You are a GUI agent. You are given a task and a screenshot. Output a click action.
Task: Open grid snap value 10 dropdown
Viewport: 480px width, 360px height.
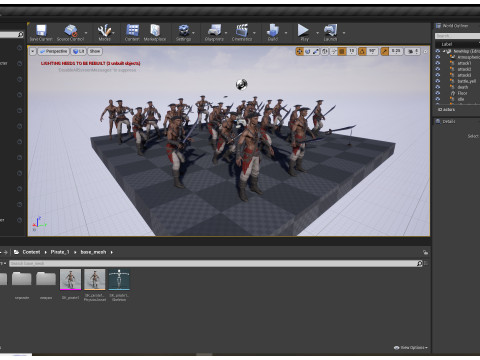pos(351,51)
